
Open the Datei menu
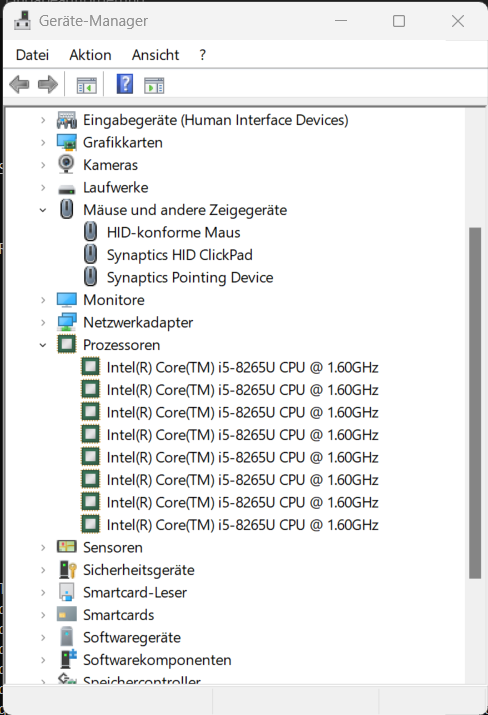tap(32, 55)
